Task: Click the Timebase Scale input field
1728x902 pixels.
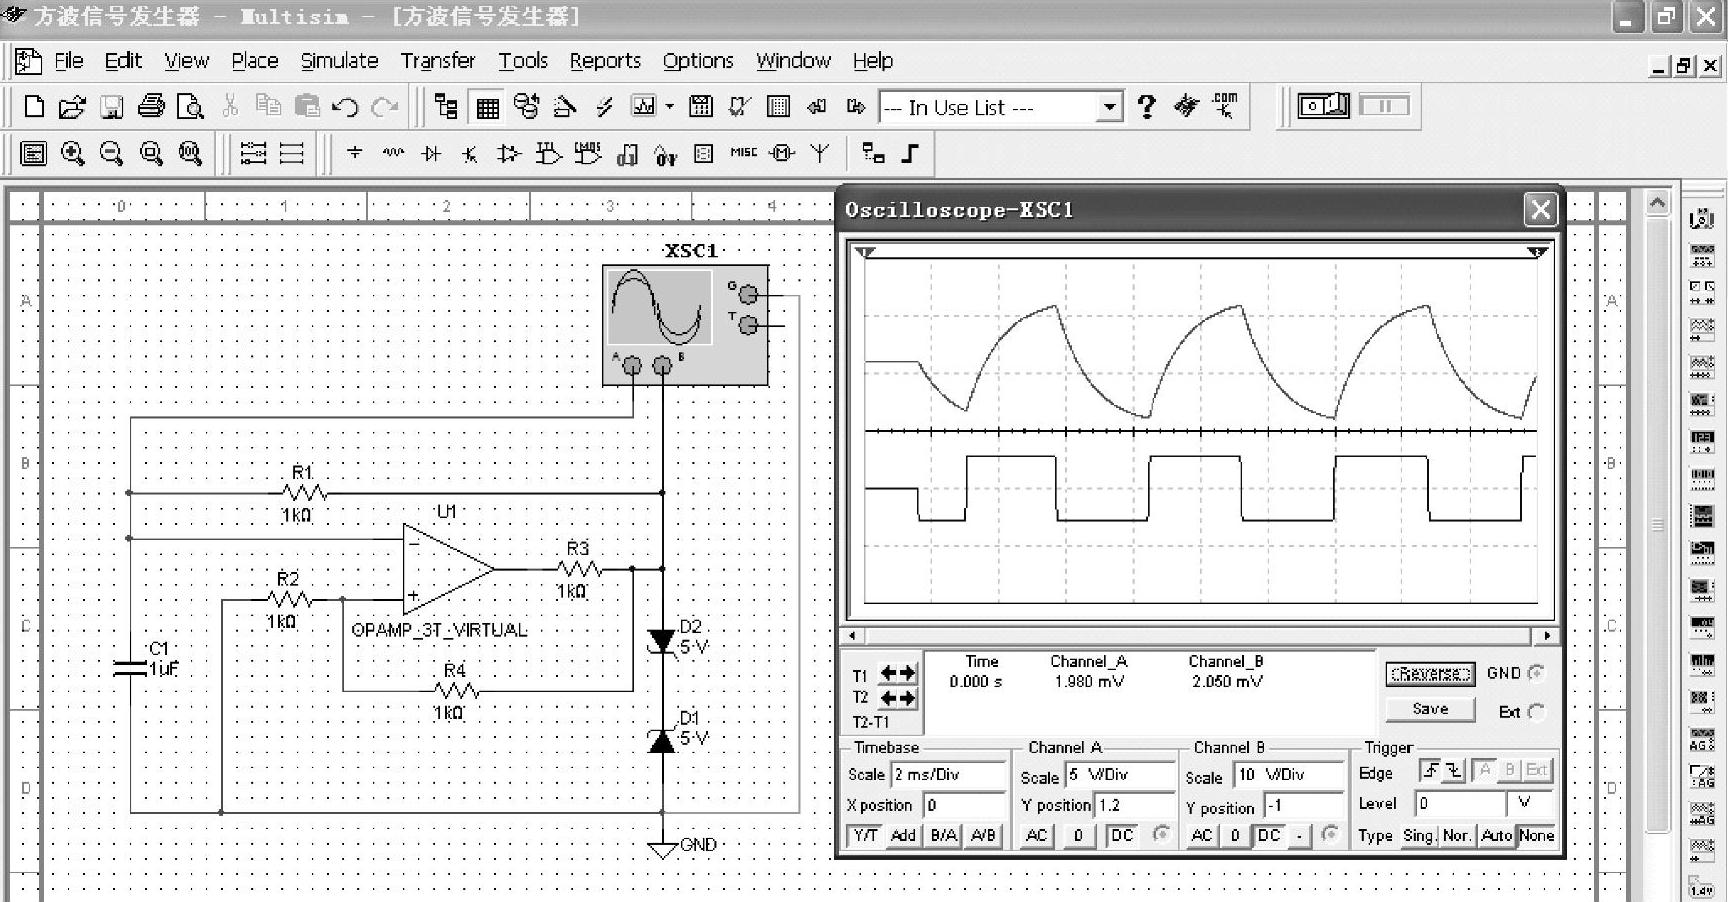Action: [947, 775]
